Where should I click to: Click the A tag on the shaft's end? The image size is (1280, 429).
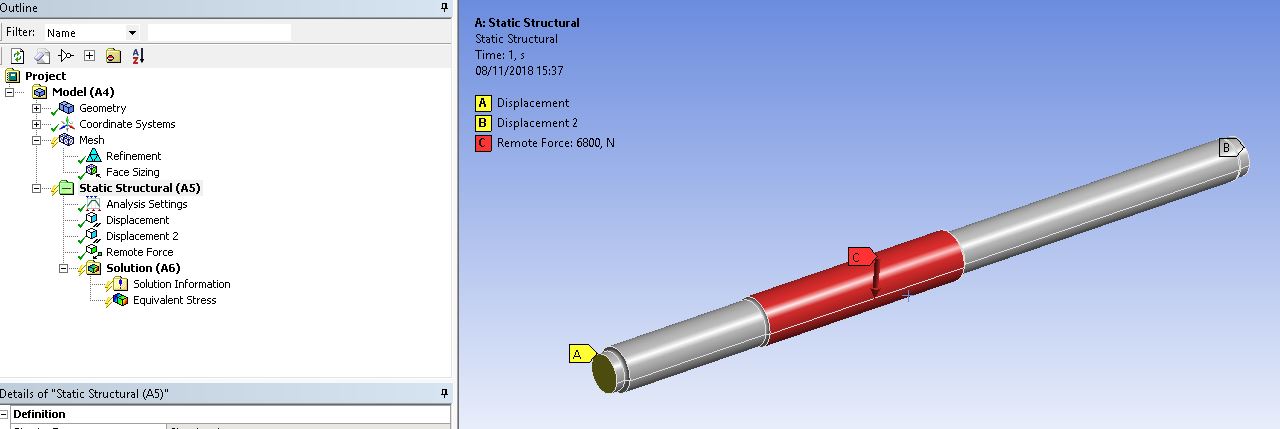(x=580, y=354)
